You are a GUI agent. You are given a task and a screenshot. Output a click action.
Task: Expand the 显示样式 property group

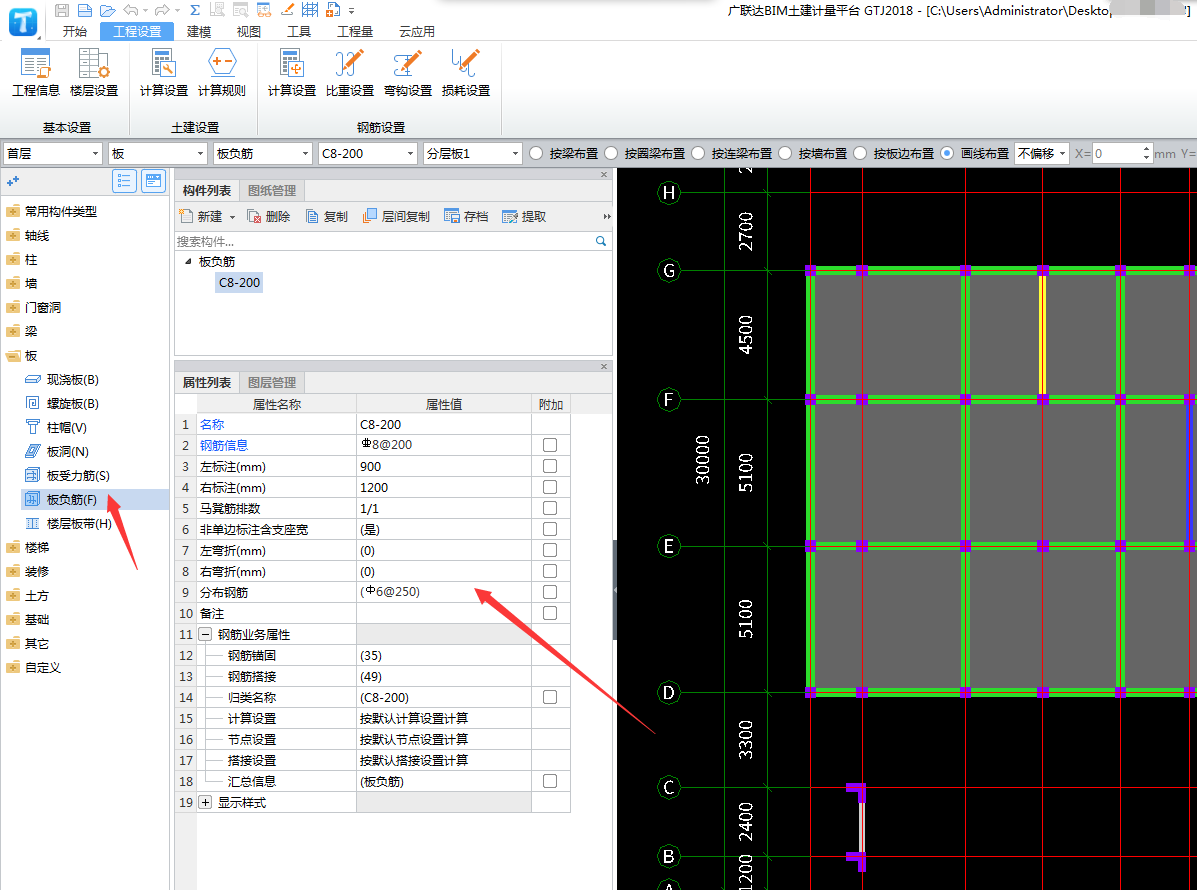tap(205, 803)
